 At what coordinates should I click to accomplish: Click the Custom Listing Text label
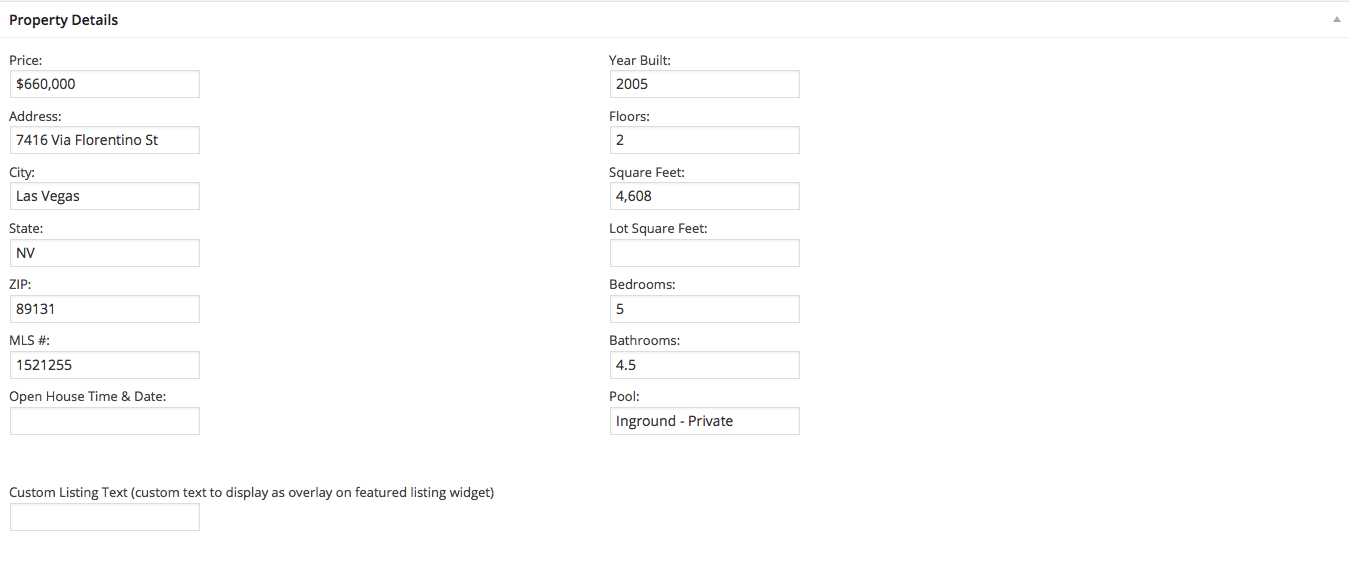coord(252,492)
